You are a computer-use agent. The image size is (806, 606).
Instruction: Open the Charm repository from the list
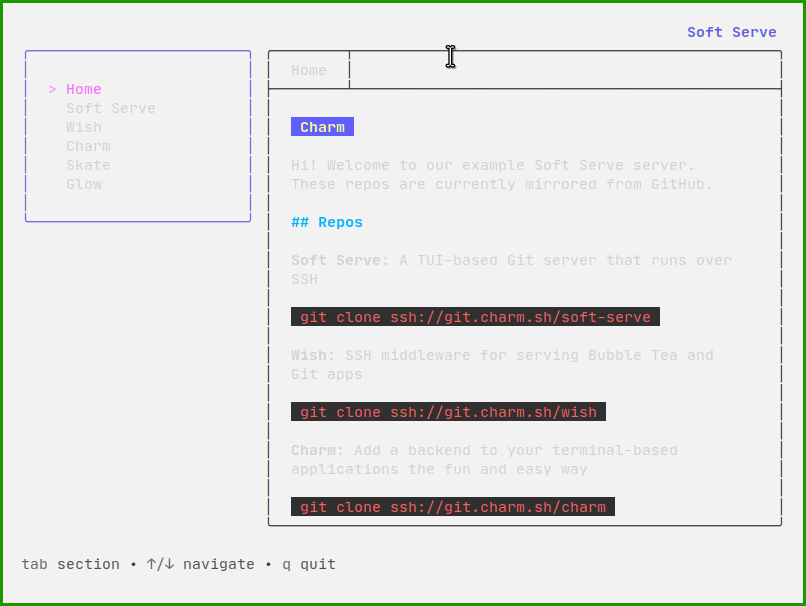[x=88, y=146]
